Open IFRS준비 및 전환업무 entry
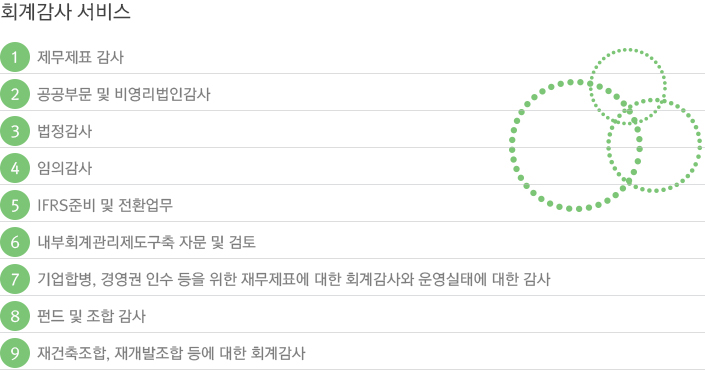The image size is (705, 380). [x=105, y=205]
